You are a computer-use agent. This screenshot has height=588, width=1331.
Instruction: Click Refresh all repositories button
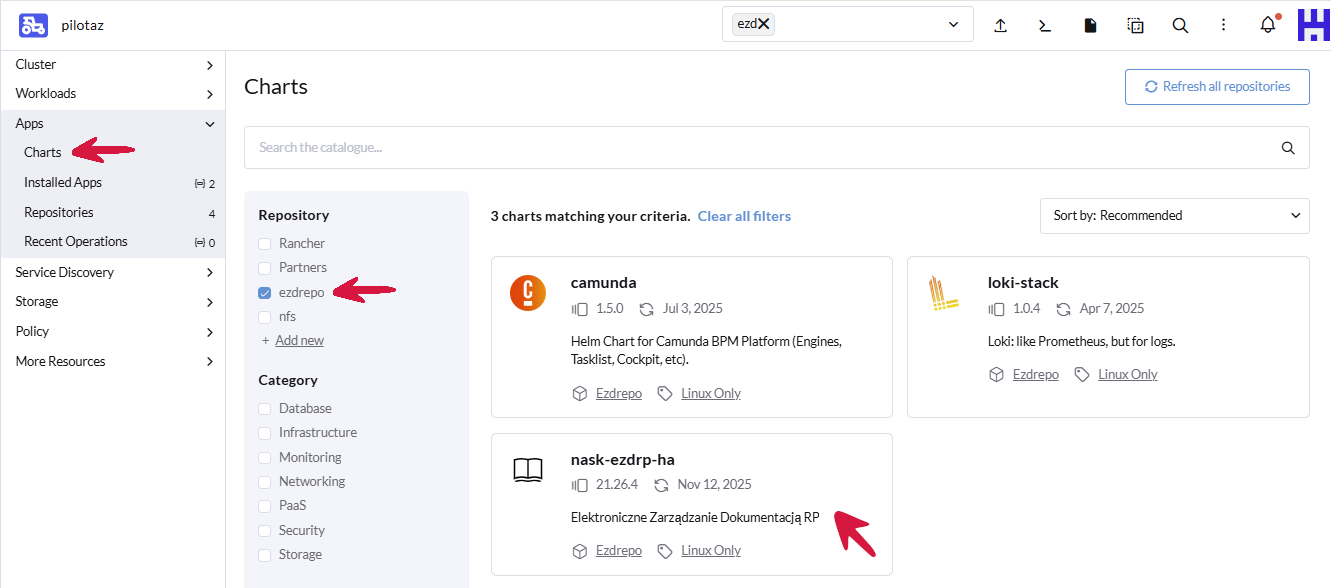click(x=1217, y=87)
